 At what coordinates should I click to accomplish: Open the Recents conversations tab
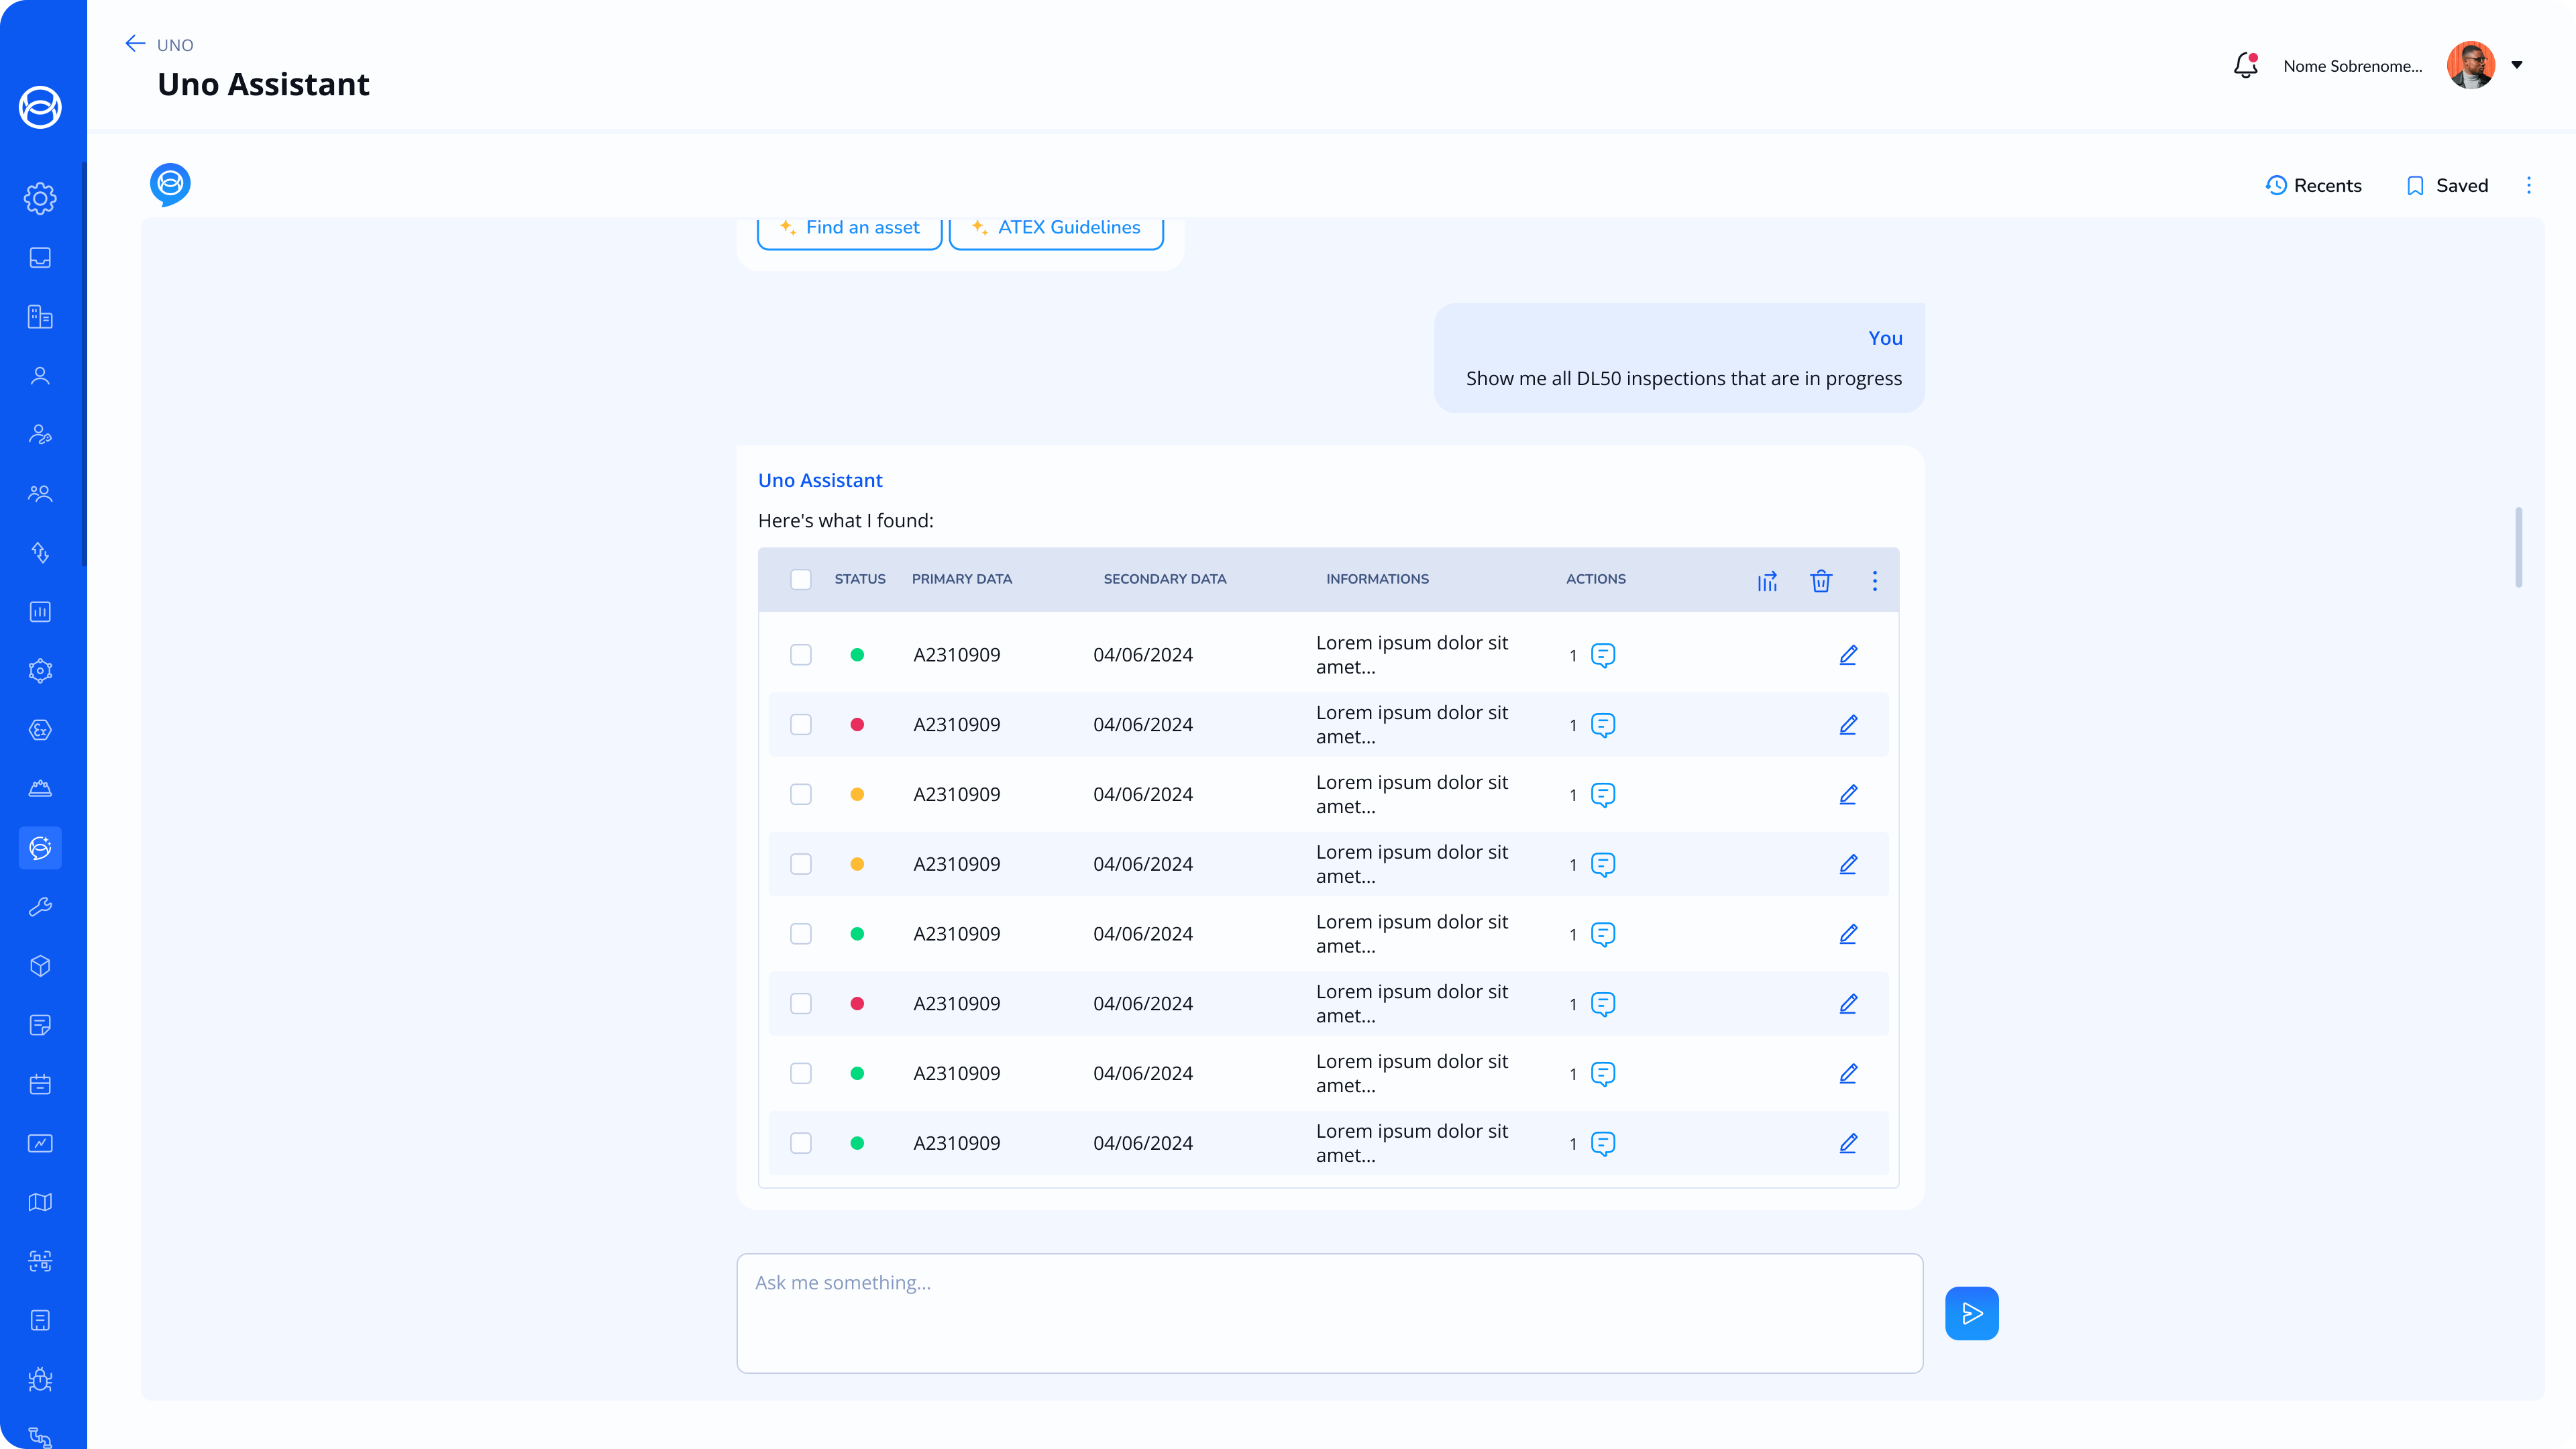tap(2314, 185)
